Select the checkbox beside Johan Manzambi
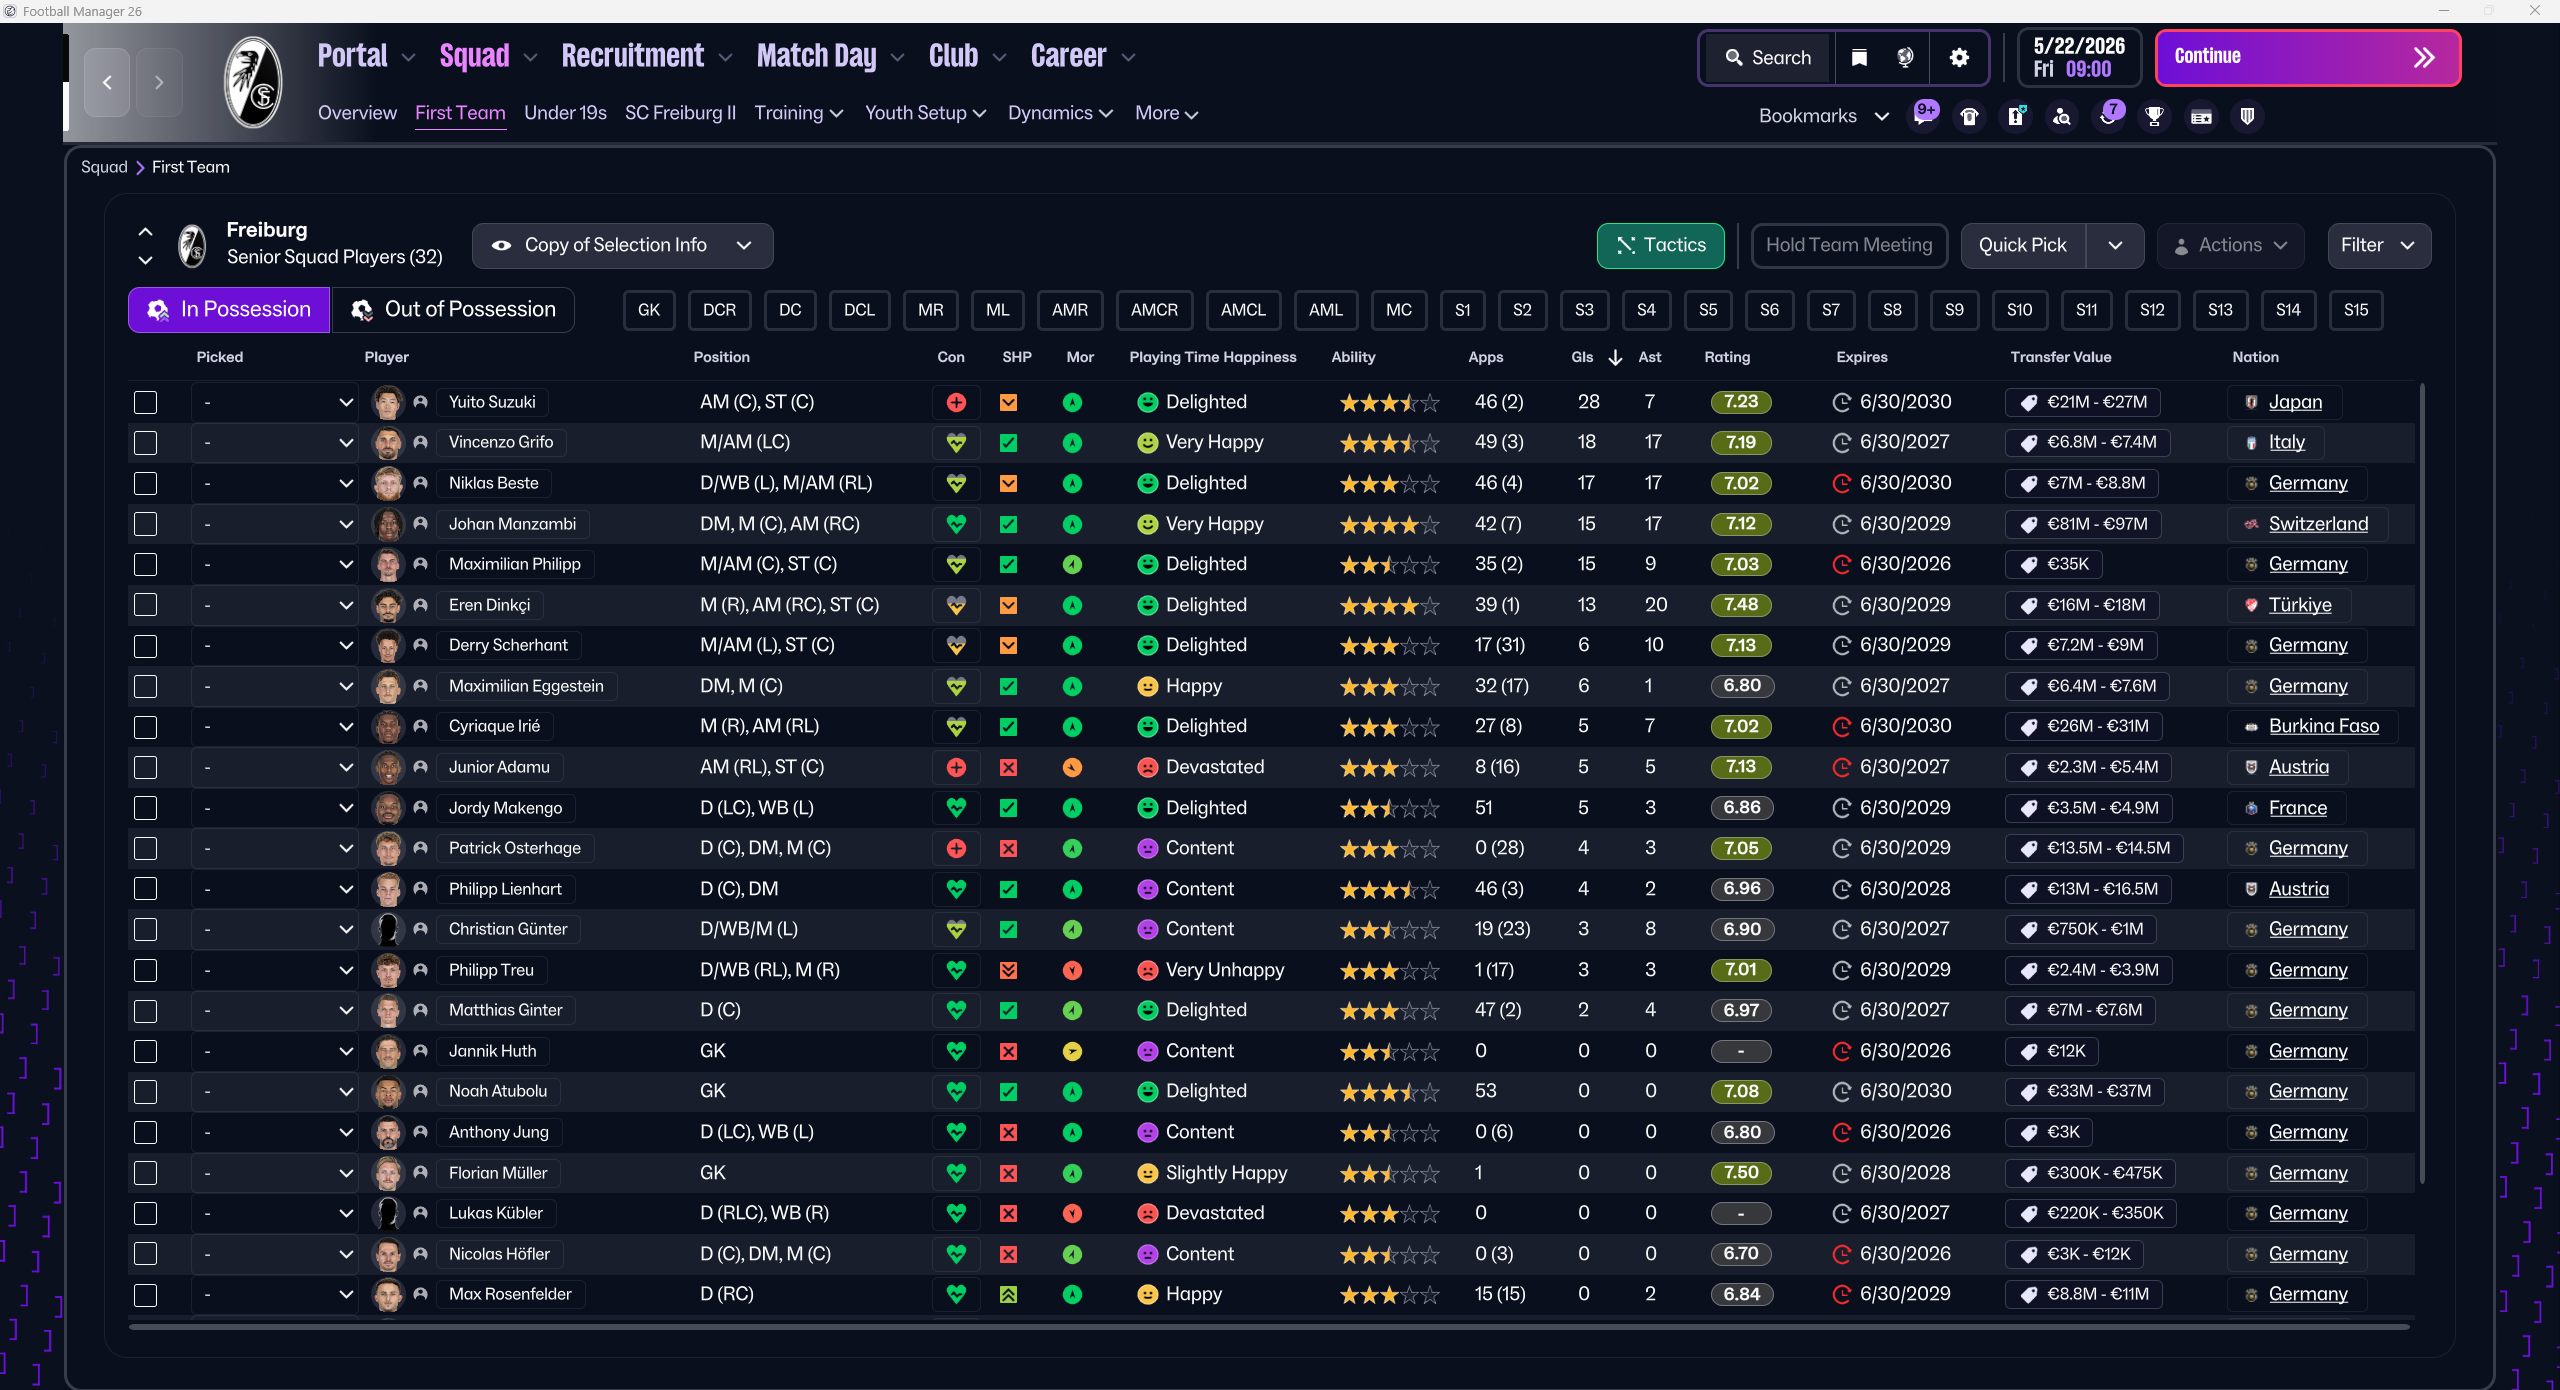The image size is (2560, 1390). [146, 524]
